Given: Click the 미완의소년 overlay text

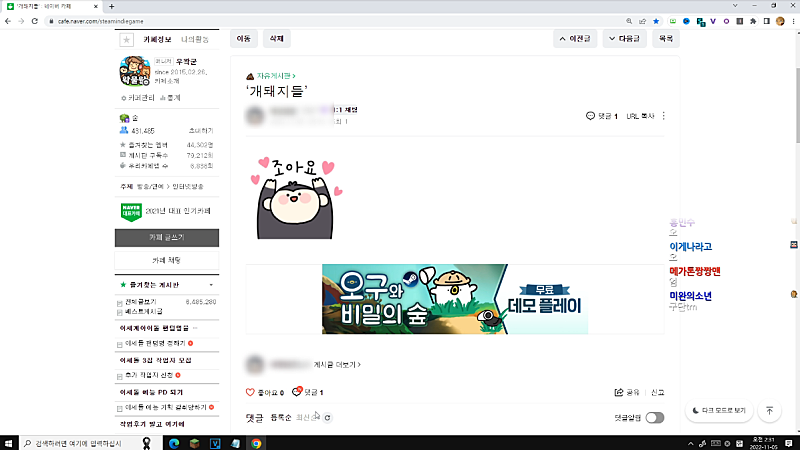Looking at the screenshot, I should point(690,295).
